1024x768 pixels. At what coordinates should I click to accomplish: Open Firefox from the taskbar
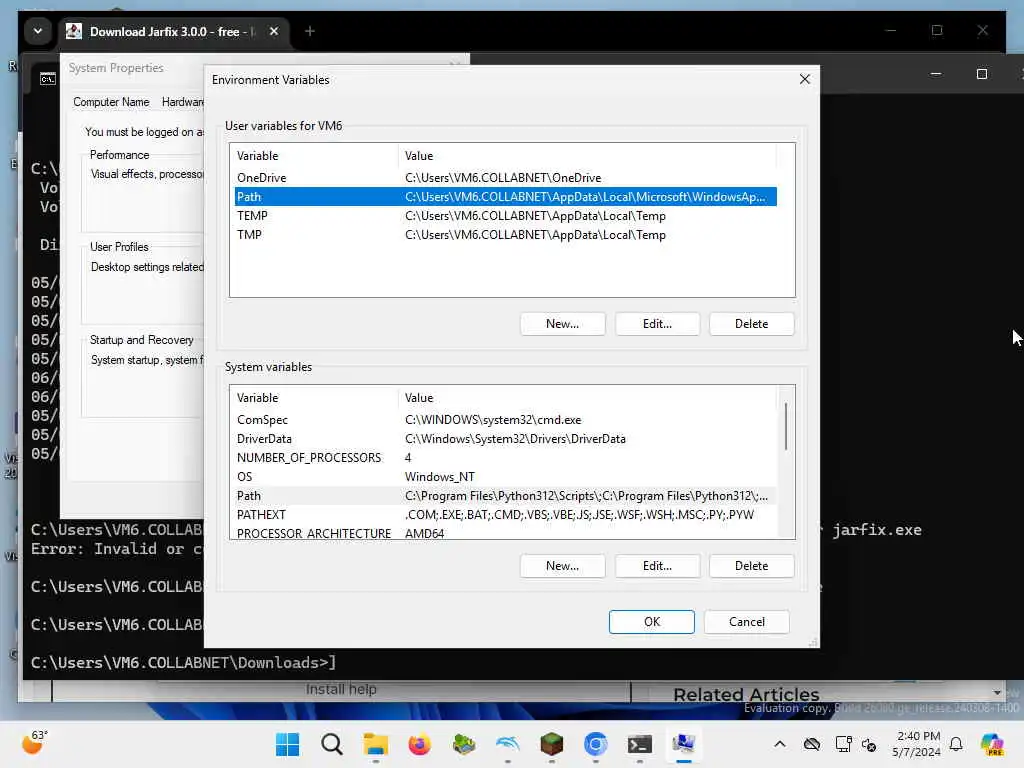pos(419,744)
